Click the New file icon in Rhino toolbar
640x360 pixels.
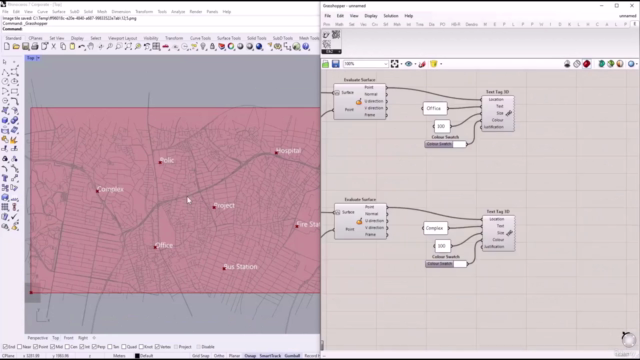[x=7, y=47]
